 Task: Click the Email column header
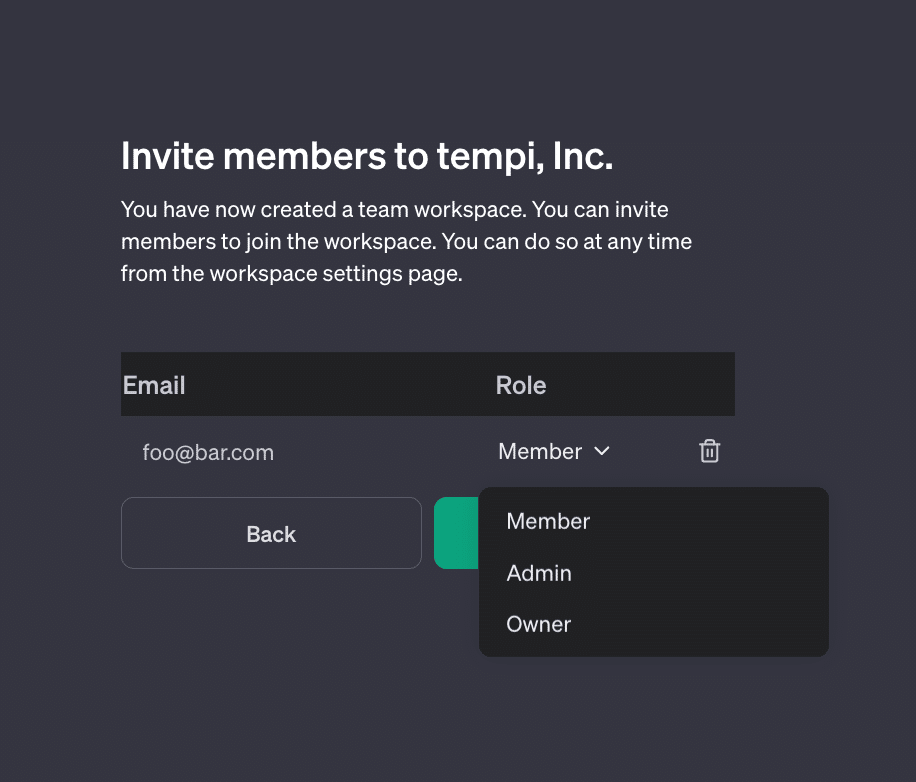tap(154, 385)
